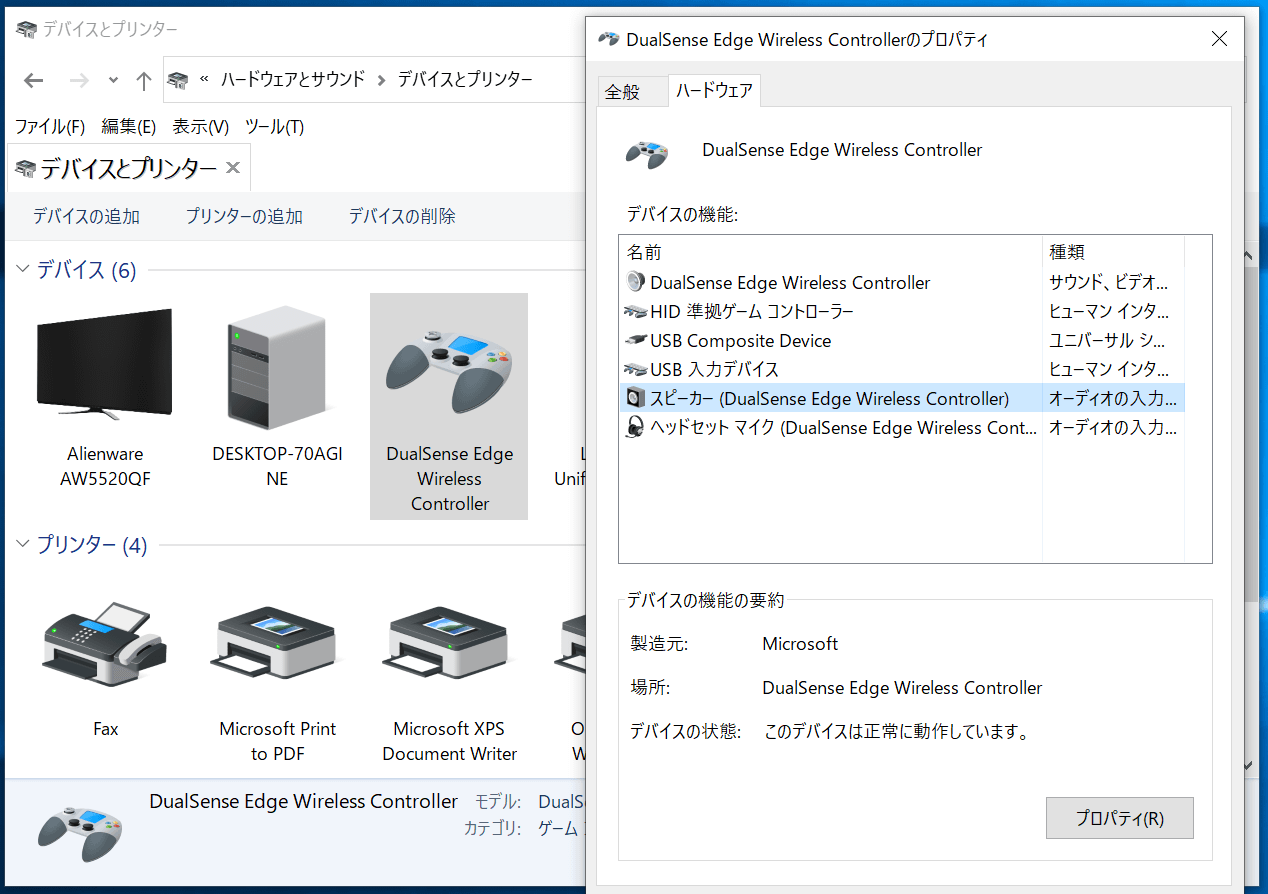This screenshot has width=1268, height=894.
Task: Click the デバイスとプリンター breadcrumb
Action: [466, 80]
